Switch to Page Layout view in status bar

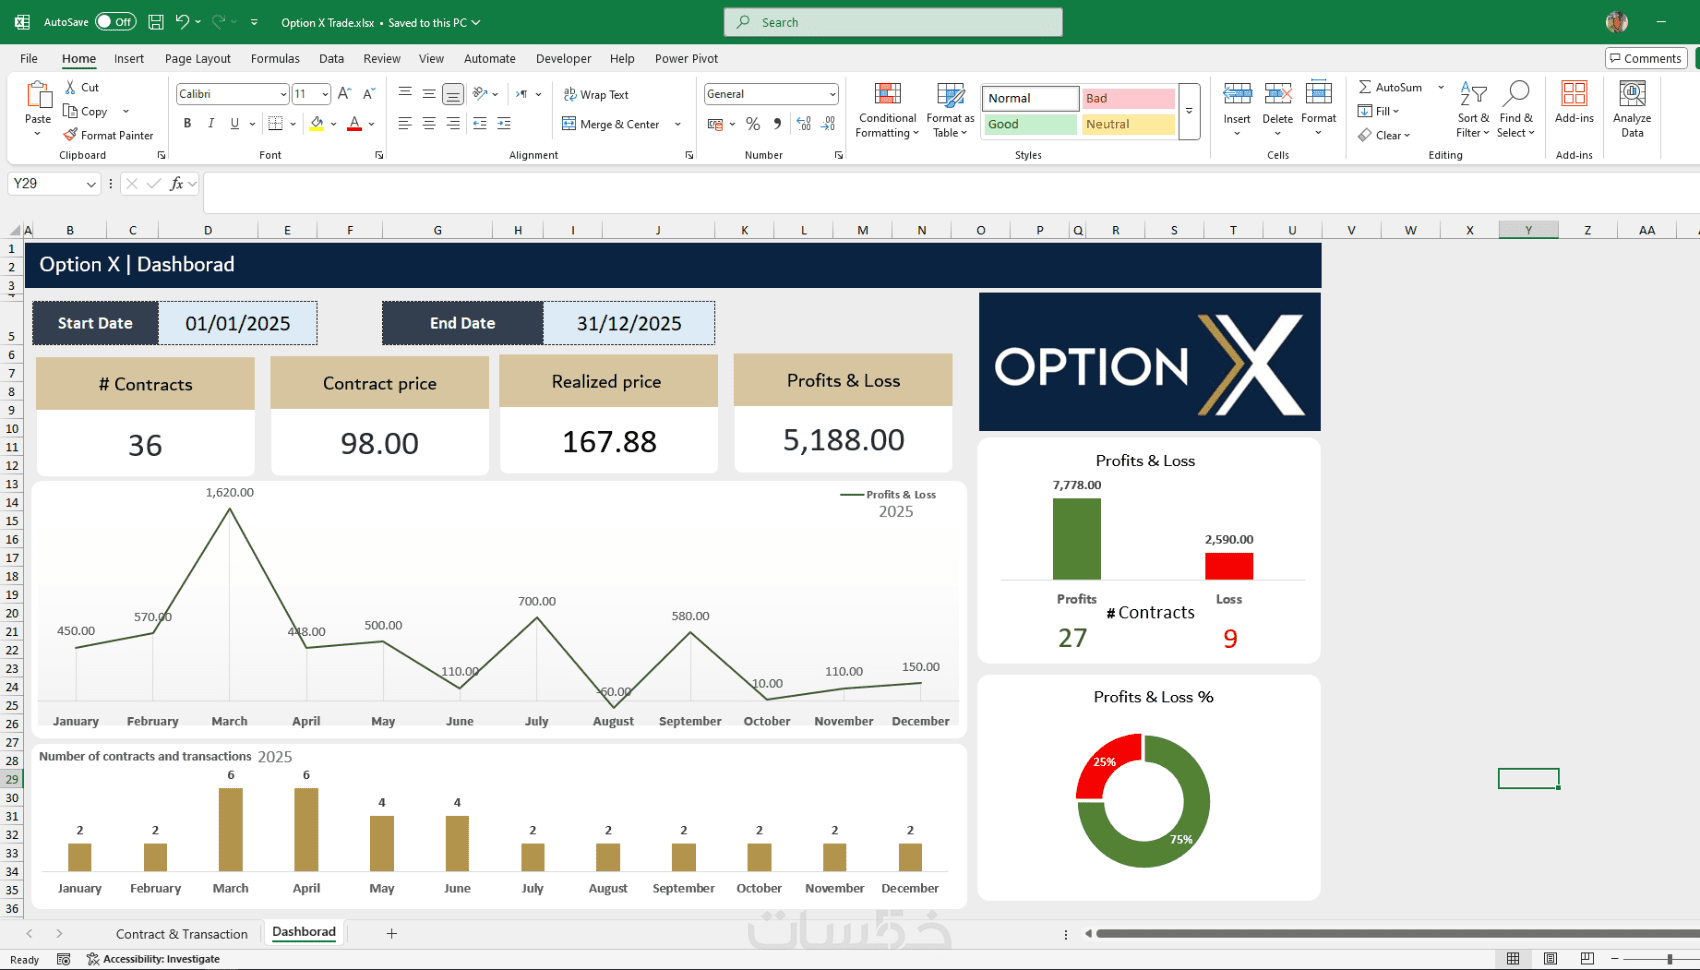click(x=1550, y=959)
